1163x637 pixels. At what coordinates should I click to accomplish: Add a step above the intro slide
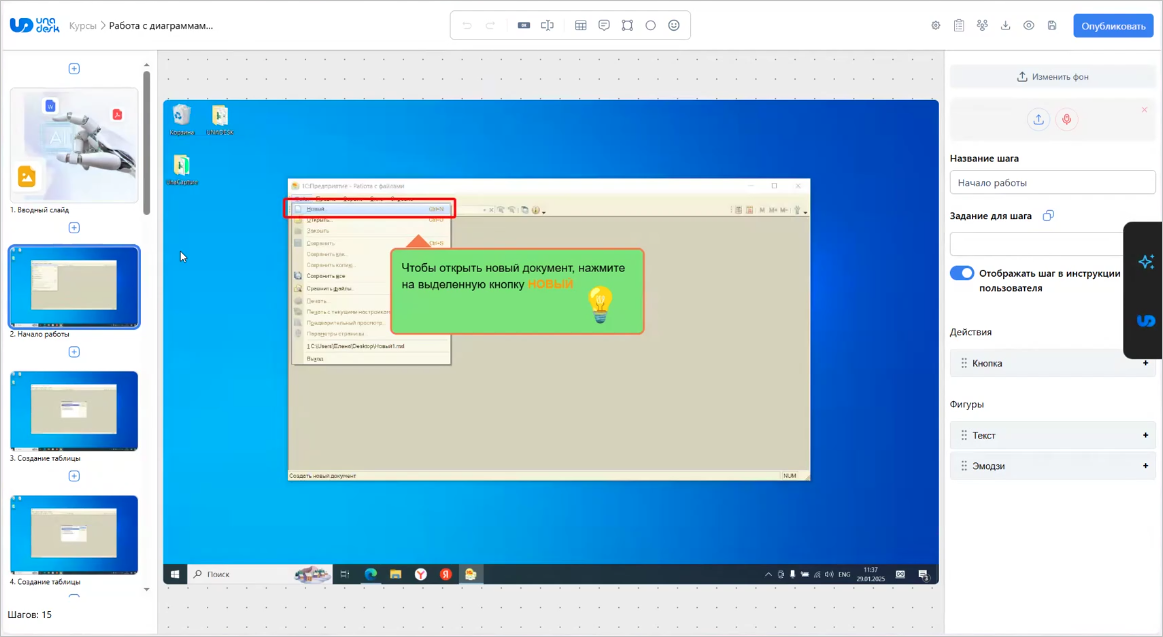(74, 68)
